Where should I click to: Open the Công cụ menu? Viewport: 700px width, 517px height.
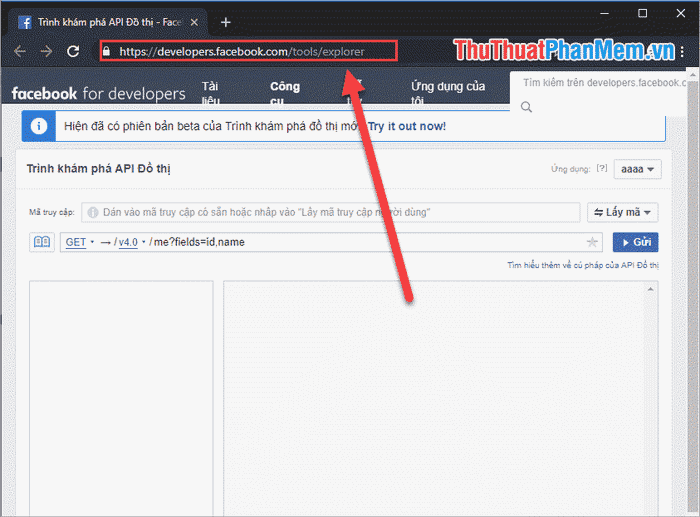tap(285, 92)
